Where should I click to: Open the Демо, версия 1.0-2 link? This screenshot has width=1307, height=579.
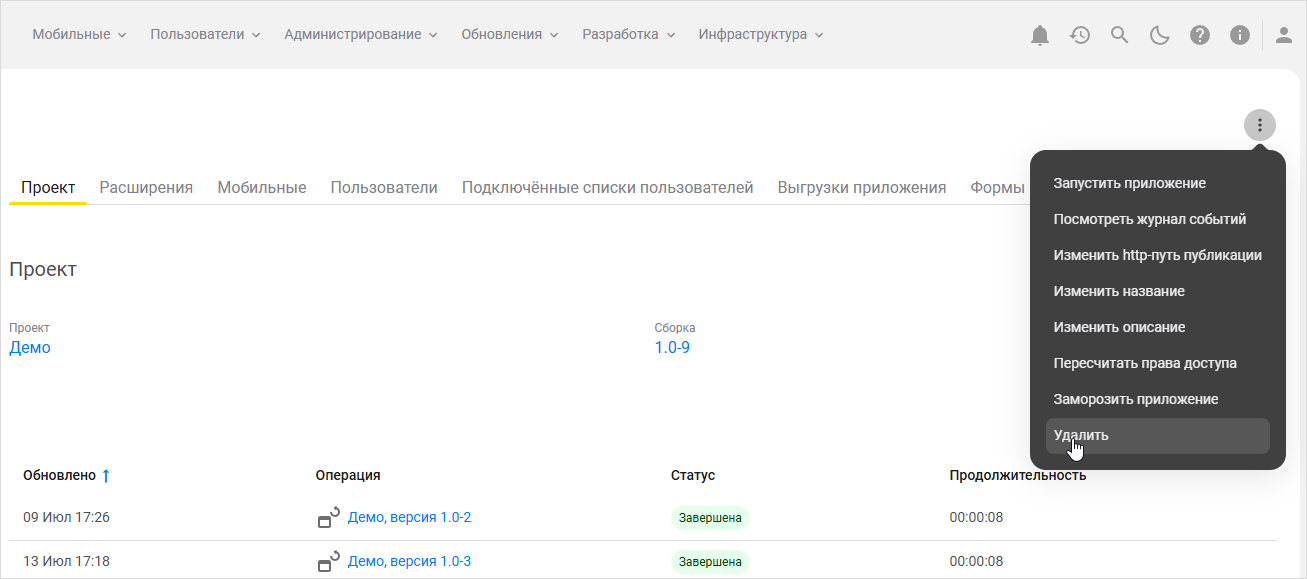(x=409, y=518)
